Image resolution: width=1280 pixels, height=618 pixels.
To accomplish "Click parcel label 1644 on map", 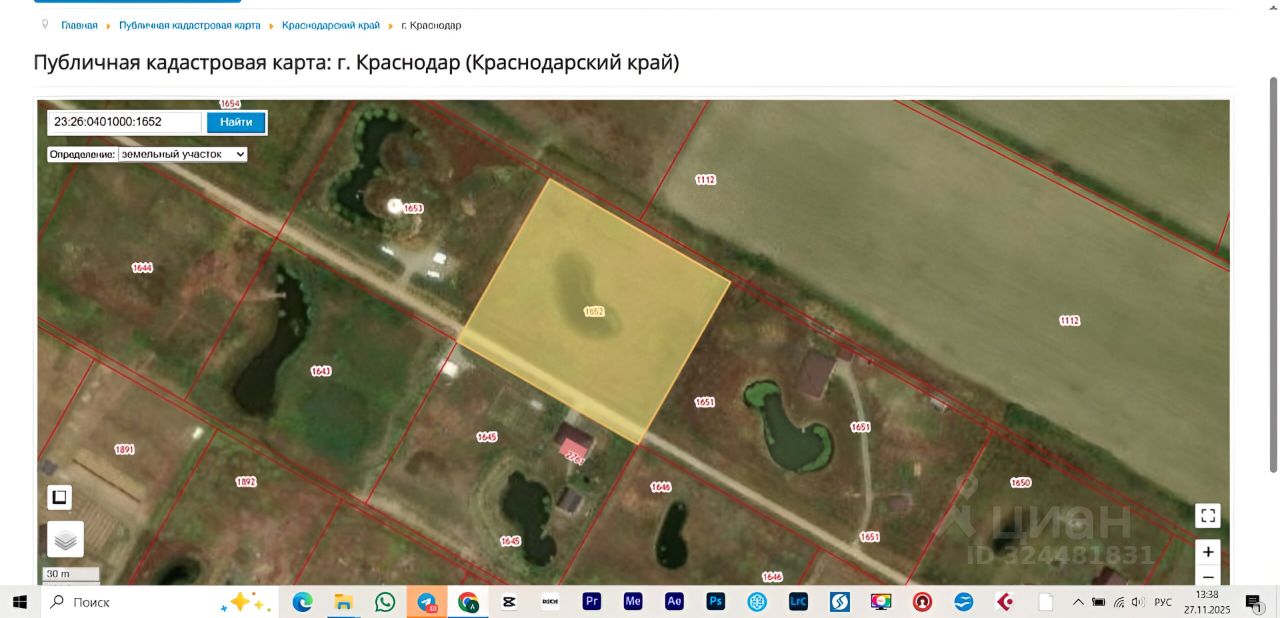I will (x=142, y=268).
